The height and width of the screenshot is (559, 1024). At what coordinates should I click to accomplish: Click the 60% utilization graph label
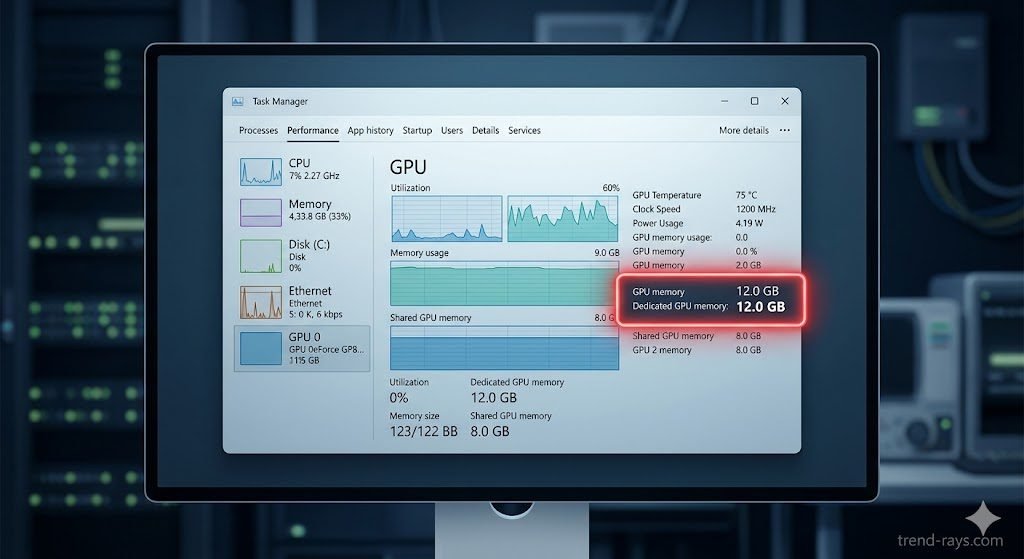[x=611, y=188]
